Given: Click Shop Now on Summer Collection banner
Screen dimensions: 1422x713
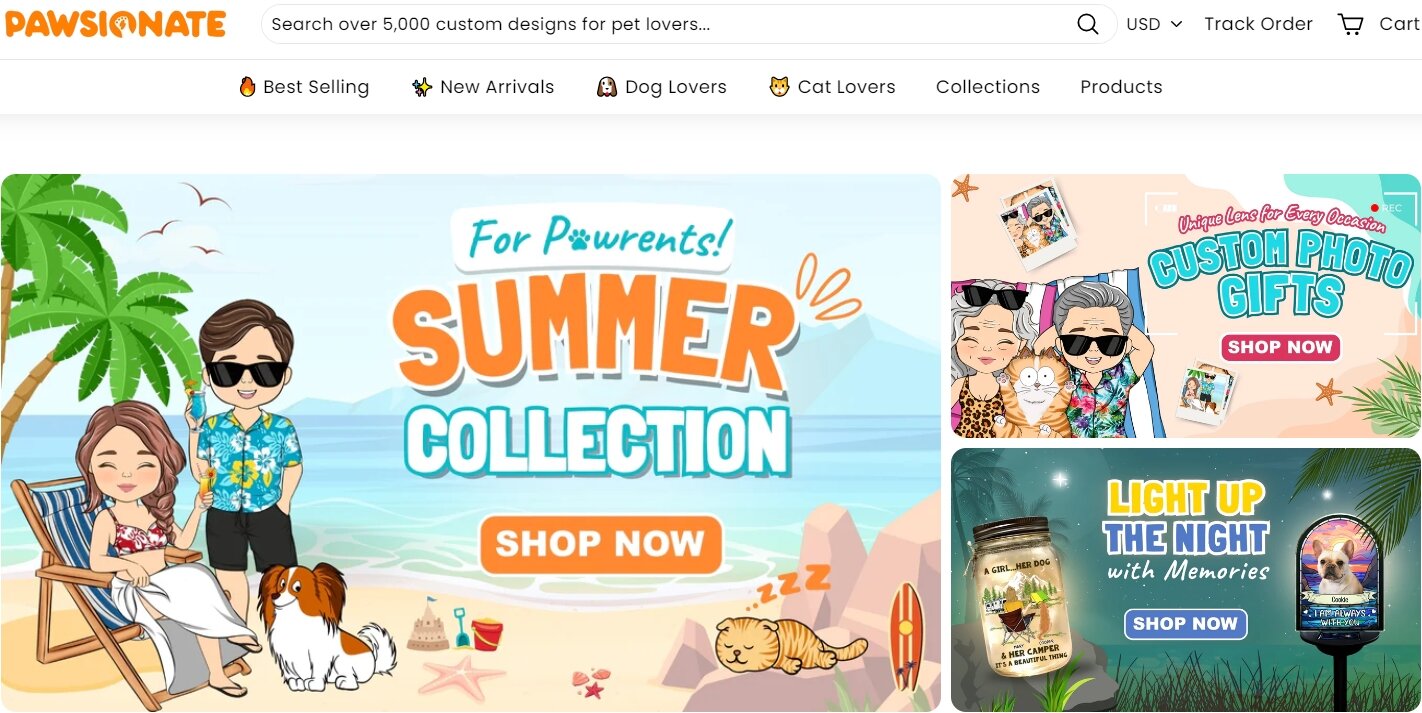Looking at the screenshot, I should pyautogui.click(x=601, y=545).
